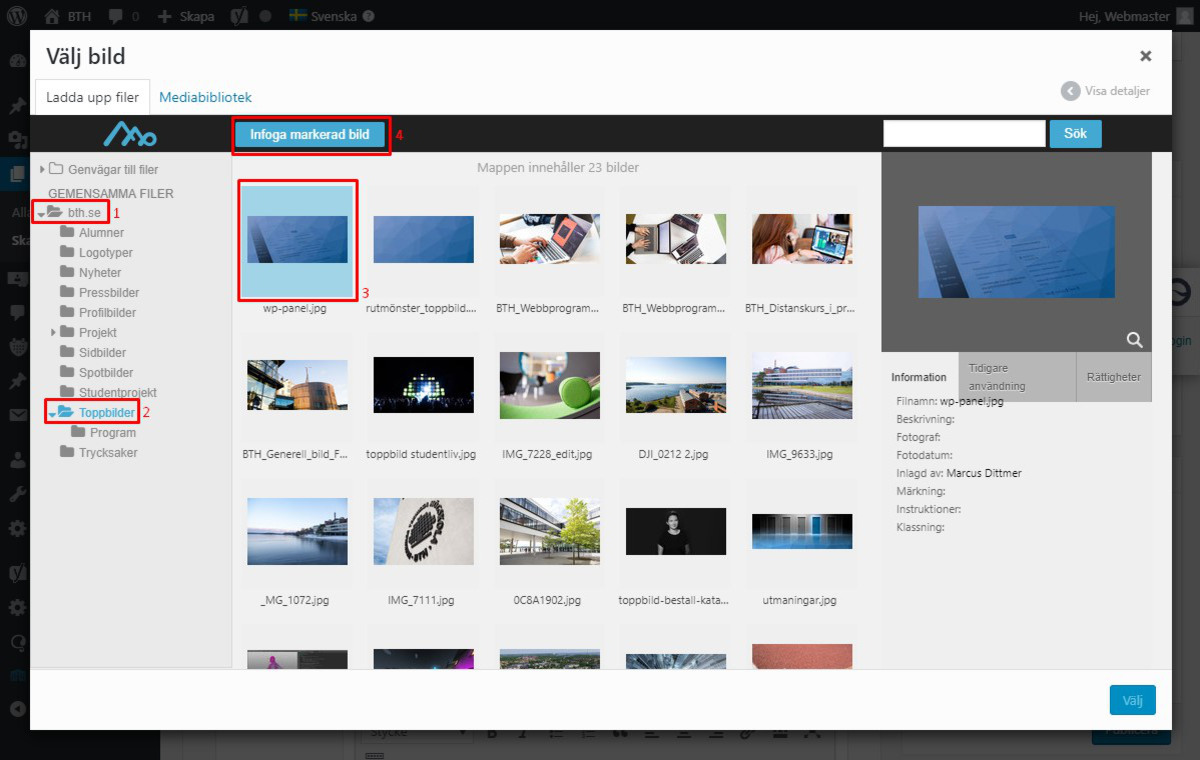
Task: Click the WordPress logo in the admin bar
Action: pos(17,16)
